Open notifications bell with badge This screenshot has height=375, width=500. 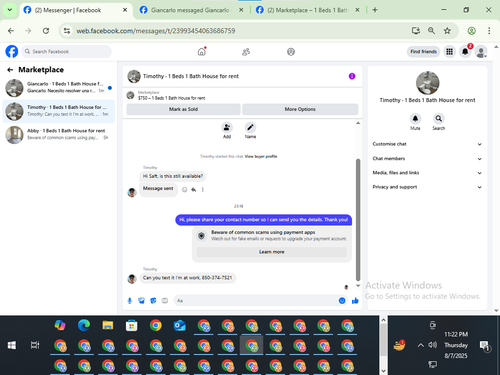tap(465, 52)
